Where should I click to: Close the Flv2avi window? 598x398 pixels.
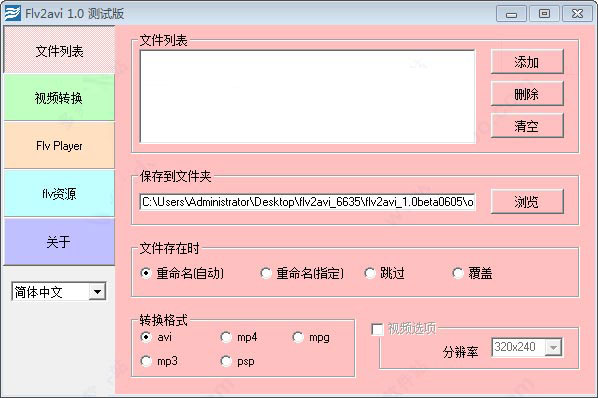(x=577, y=14)
